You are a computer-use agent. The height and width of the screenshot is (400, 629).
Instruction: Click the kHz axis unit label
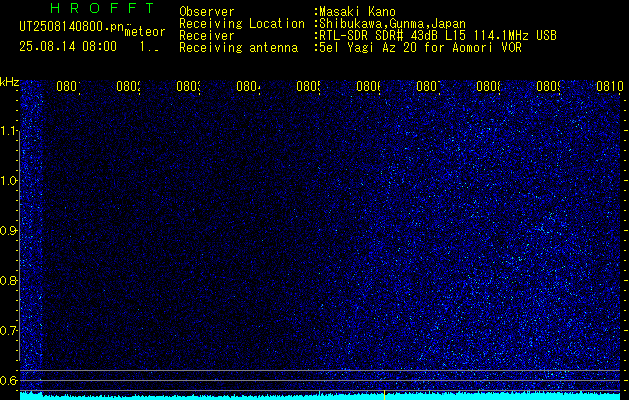pos(10,83)
